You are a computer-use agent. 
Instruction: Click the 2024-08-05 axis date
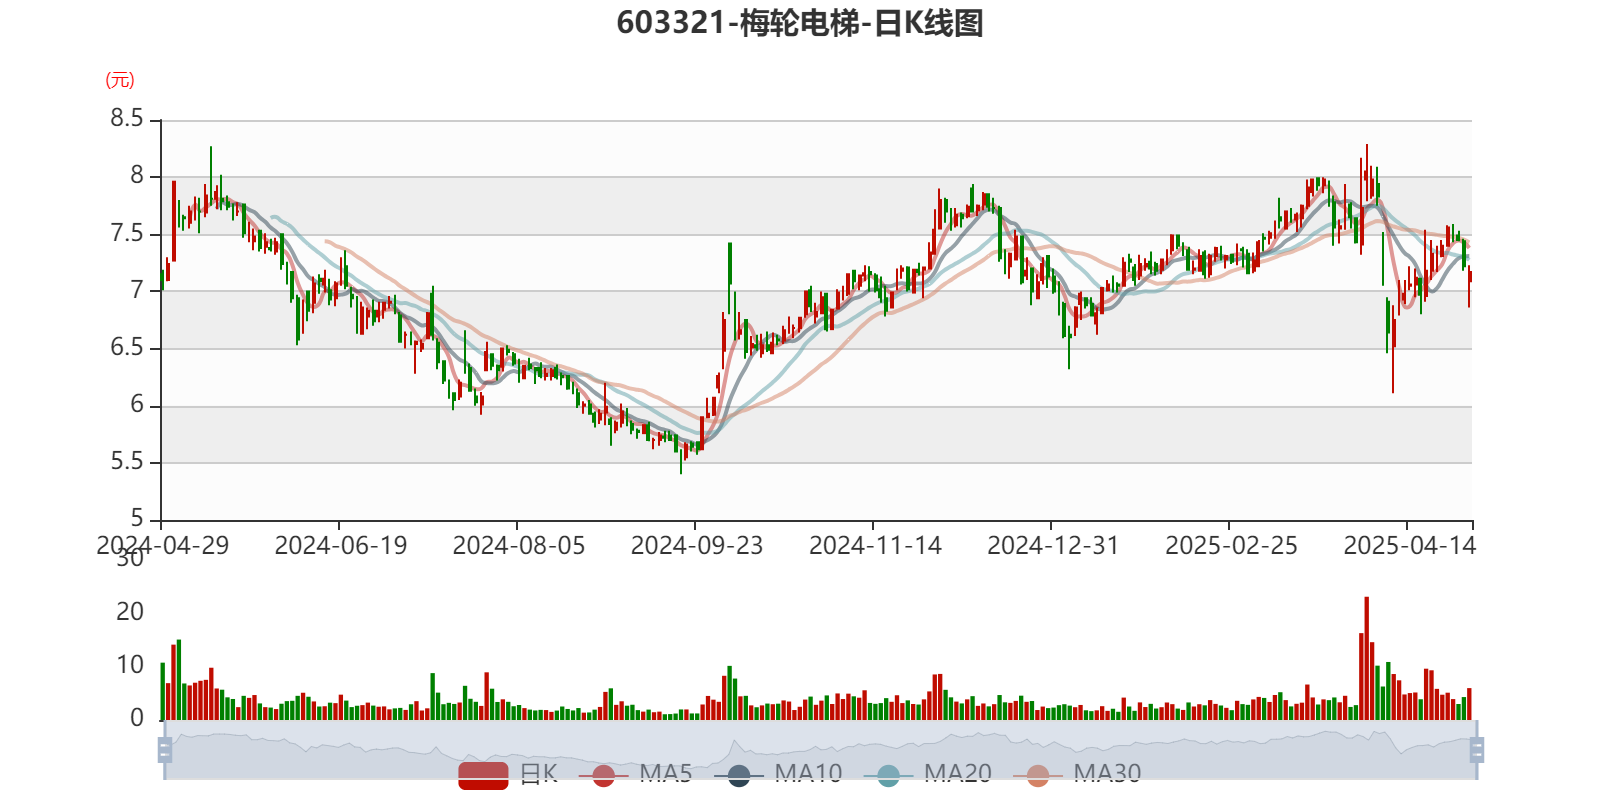[x=519, y=546]
